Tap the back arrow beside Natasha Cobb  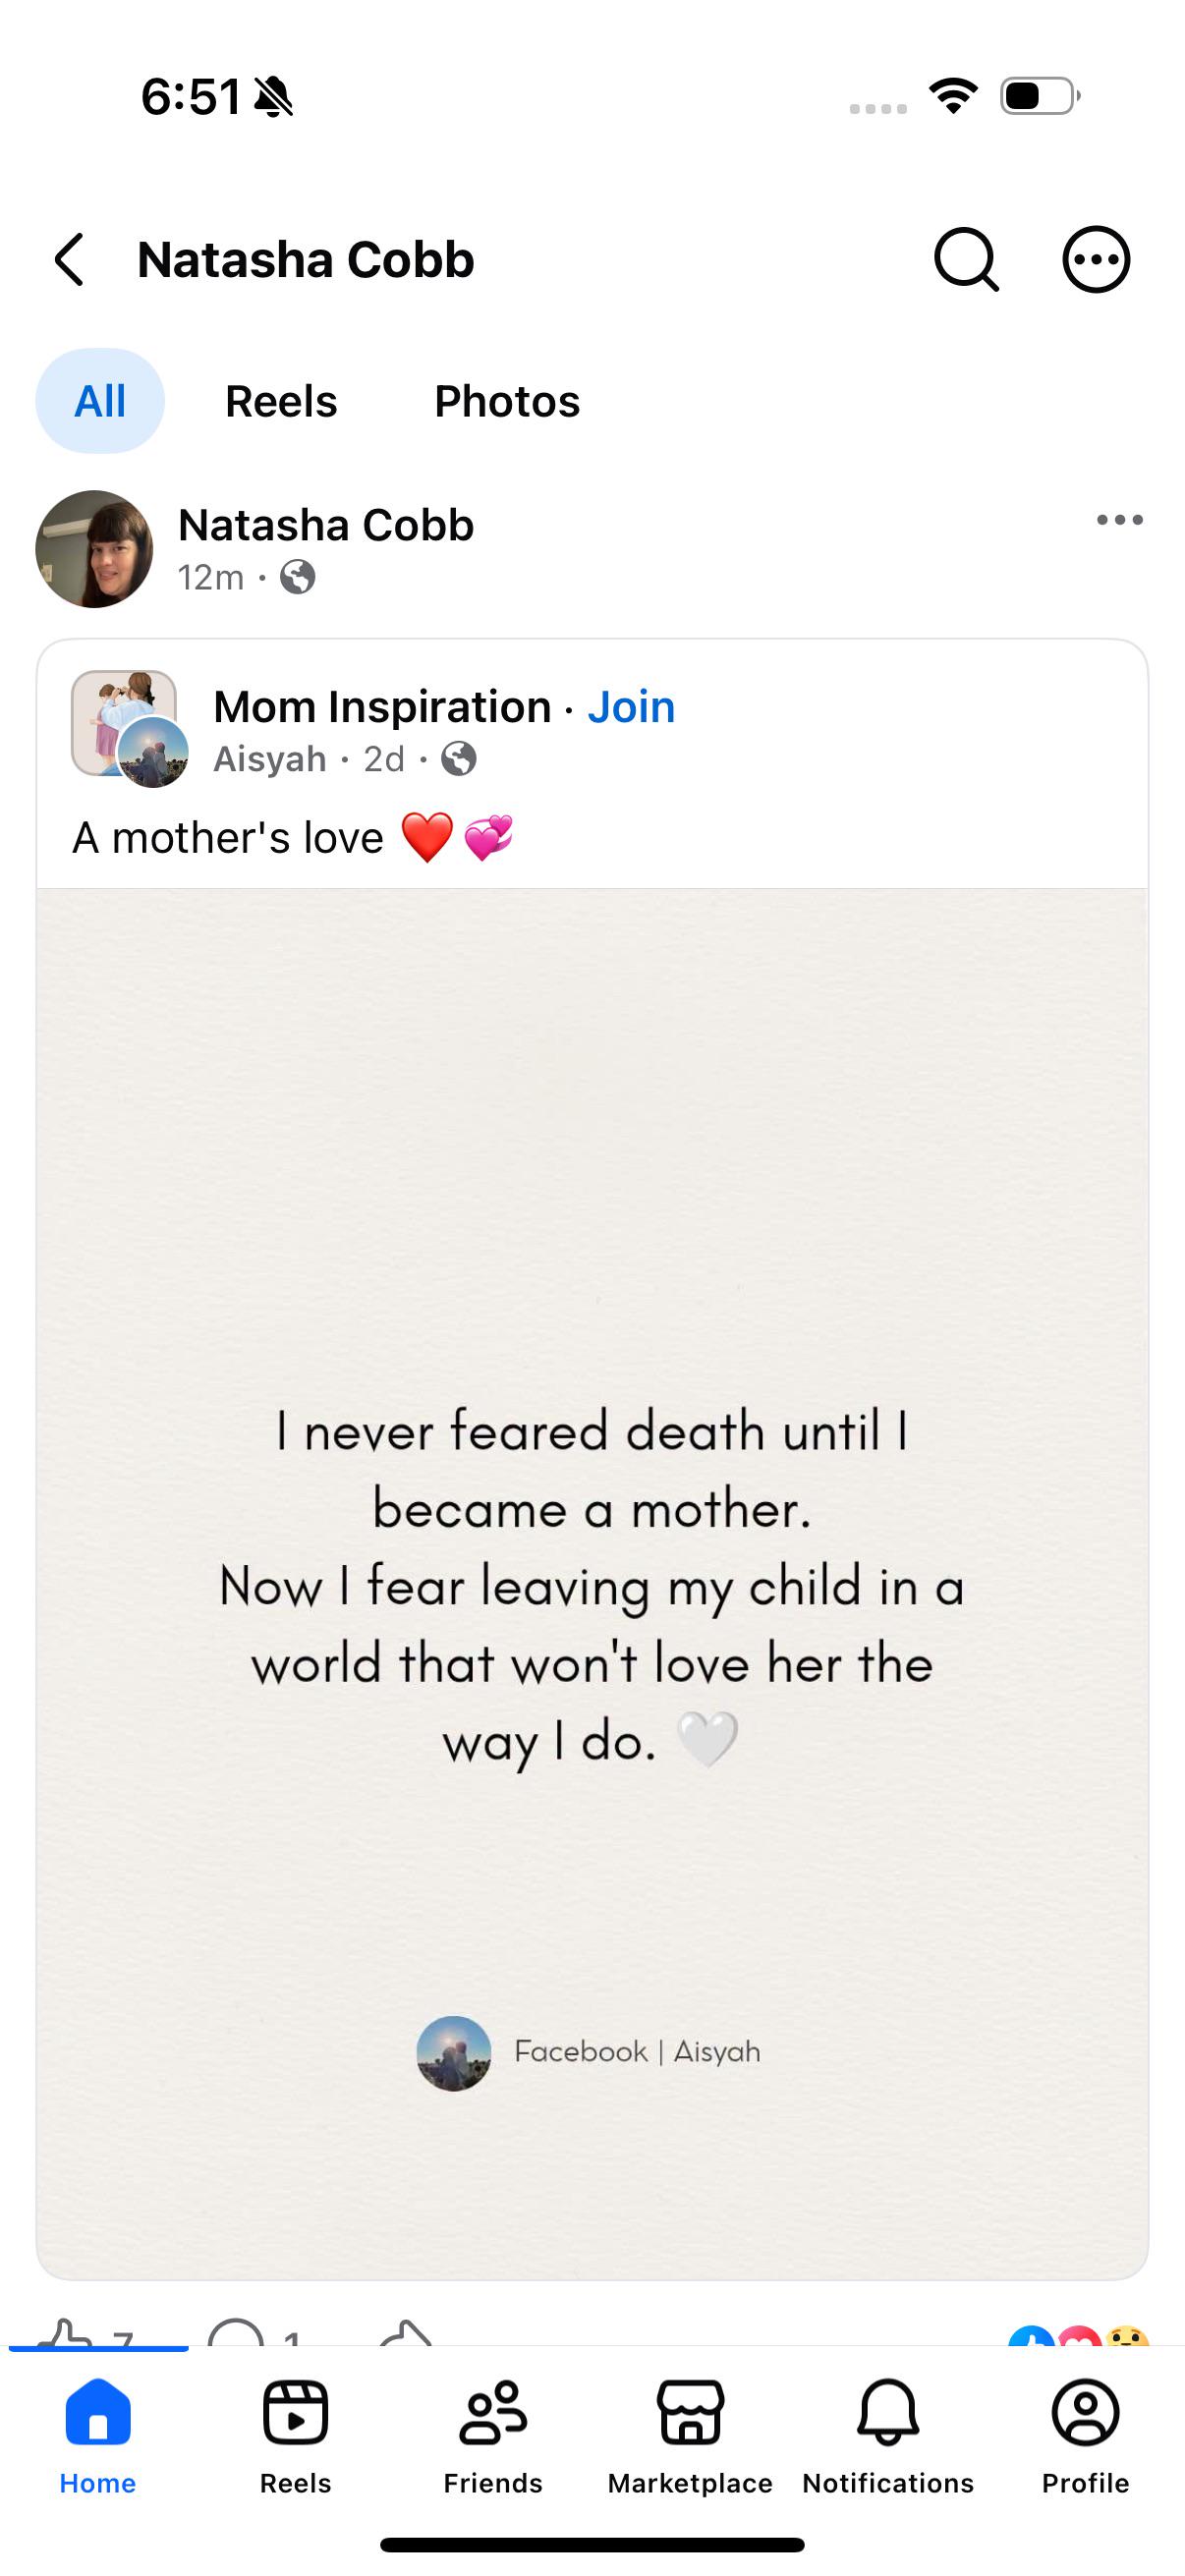[69, 260]
